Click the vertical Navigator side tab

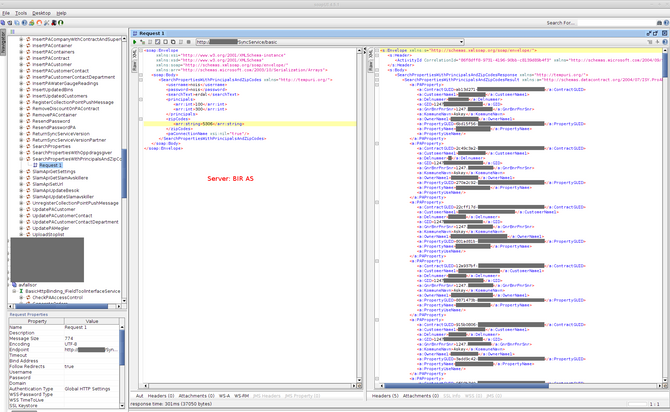click(x=3, y=41)
